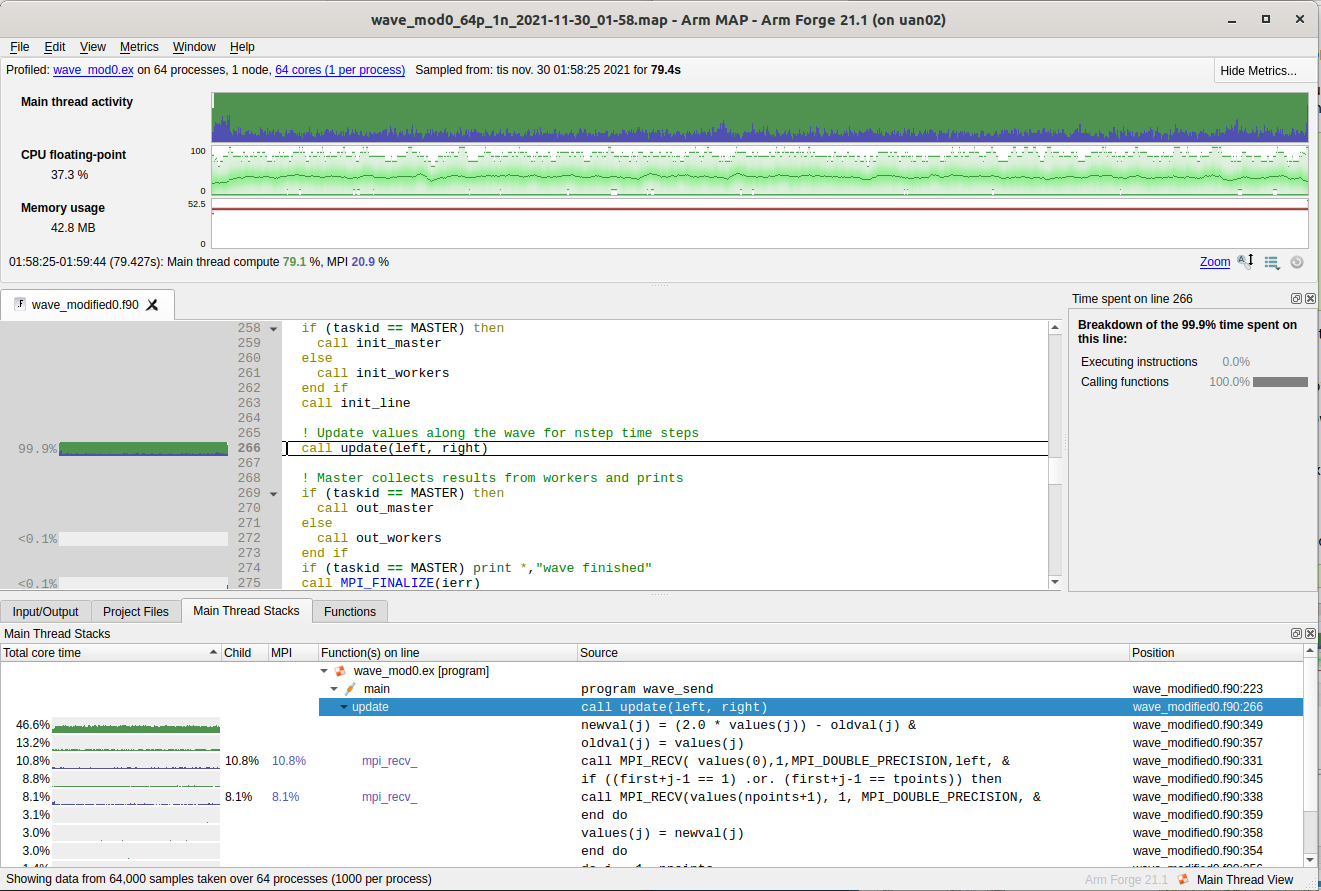Close the 'Time spent on line 266' panel
The height and width of the screenshot is (891, 1321).
[1310, 299]
